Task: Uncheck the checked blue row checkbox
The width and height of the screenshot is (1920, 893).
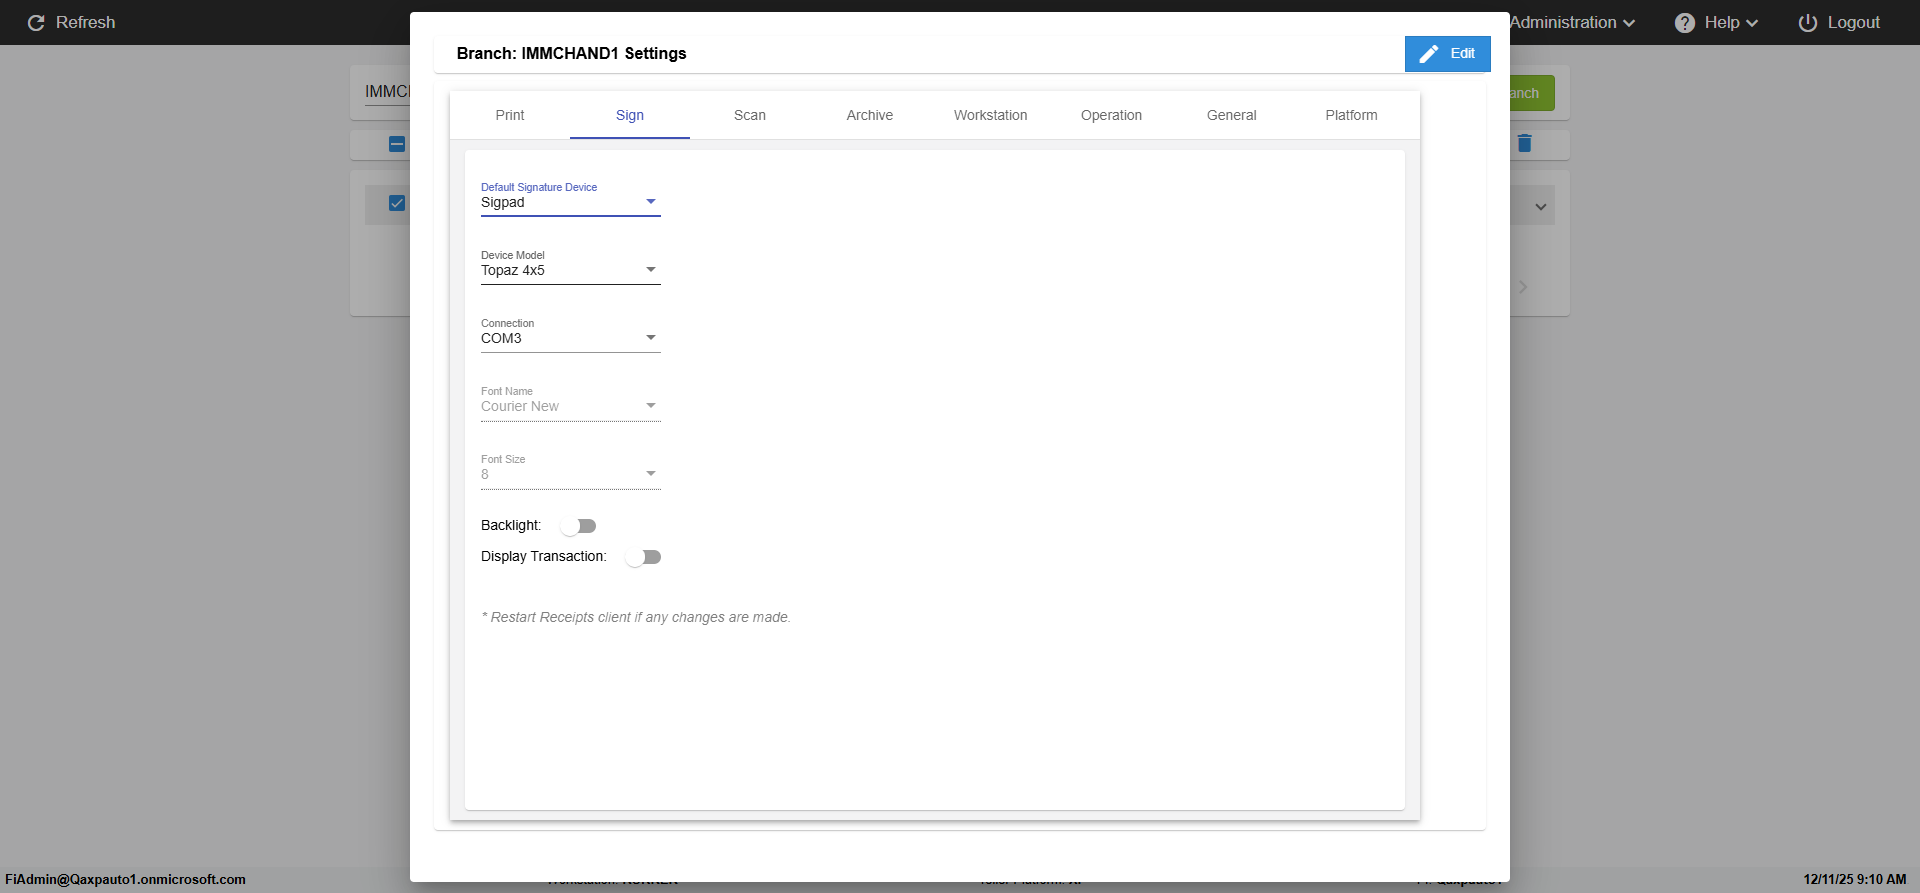Action: (397, 203)
